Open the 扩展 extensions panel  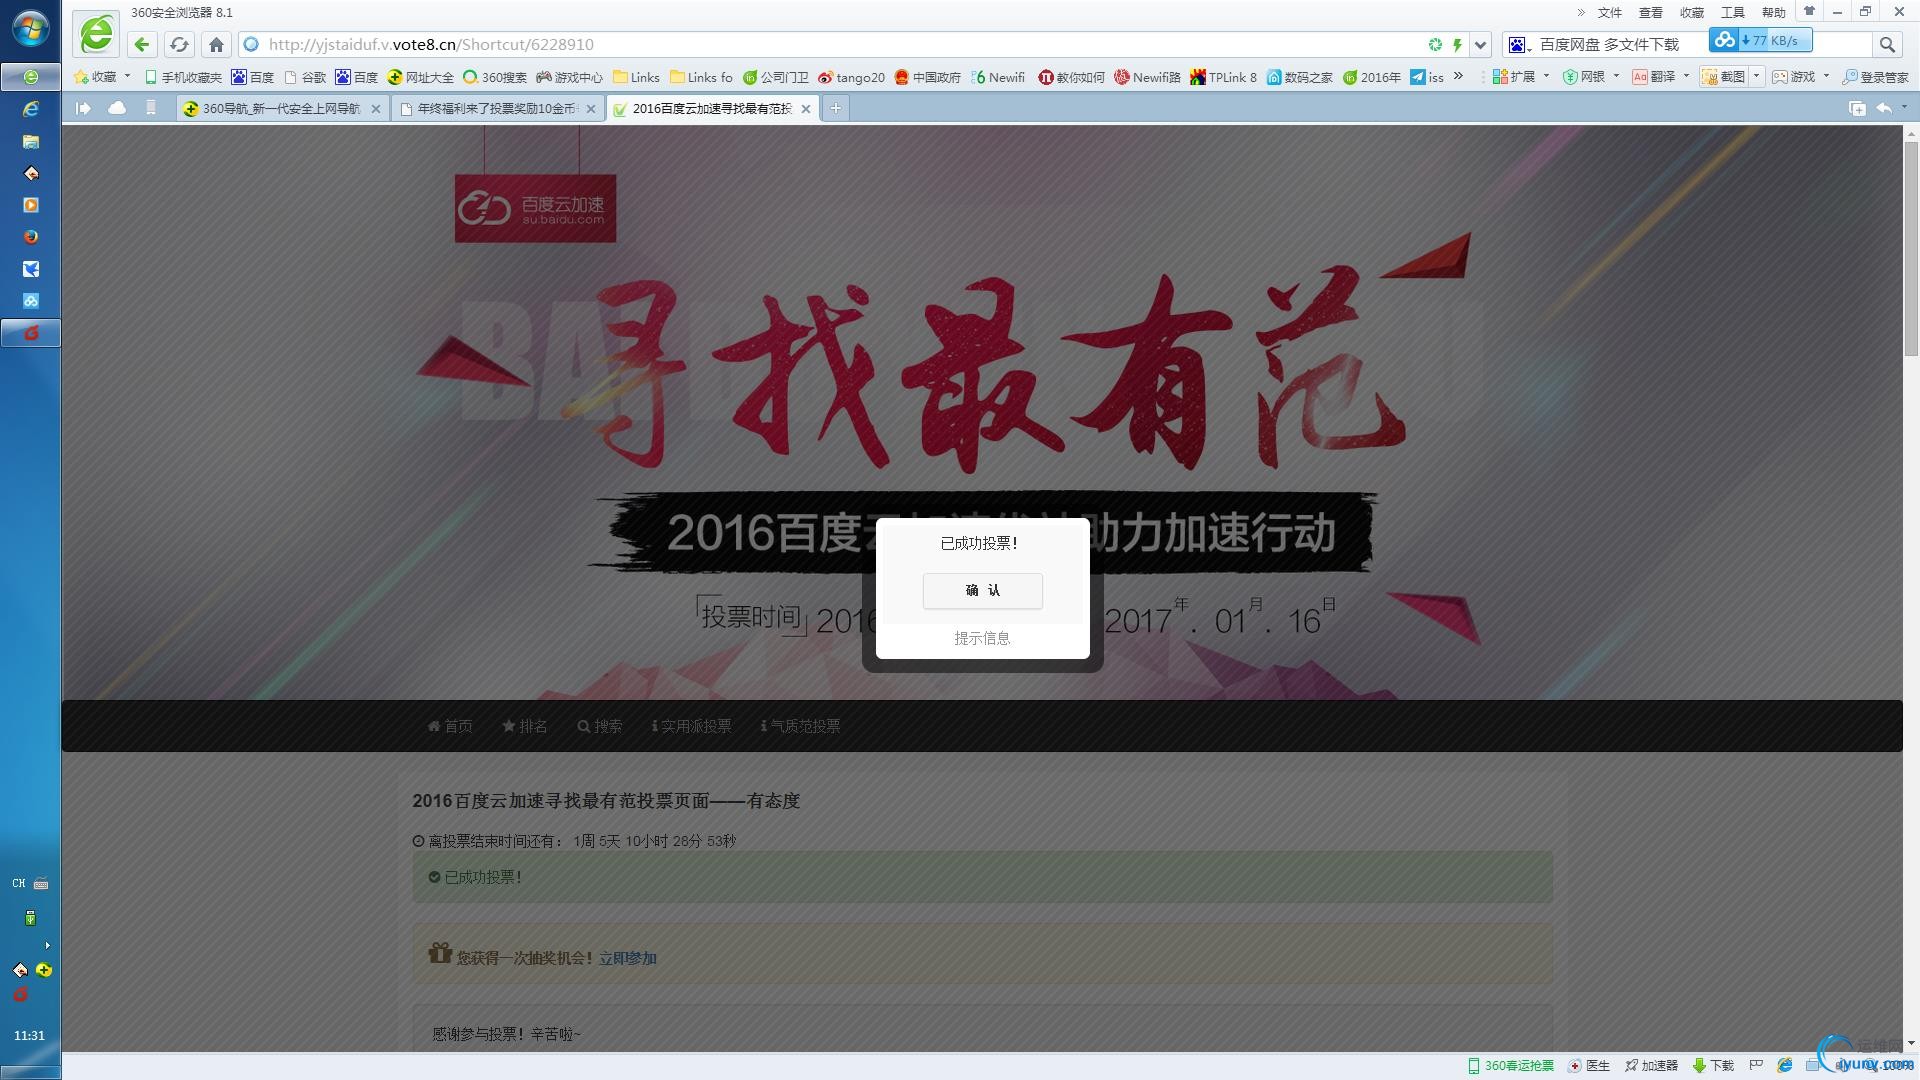pos(1510,76)
